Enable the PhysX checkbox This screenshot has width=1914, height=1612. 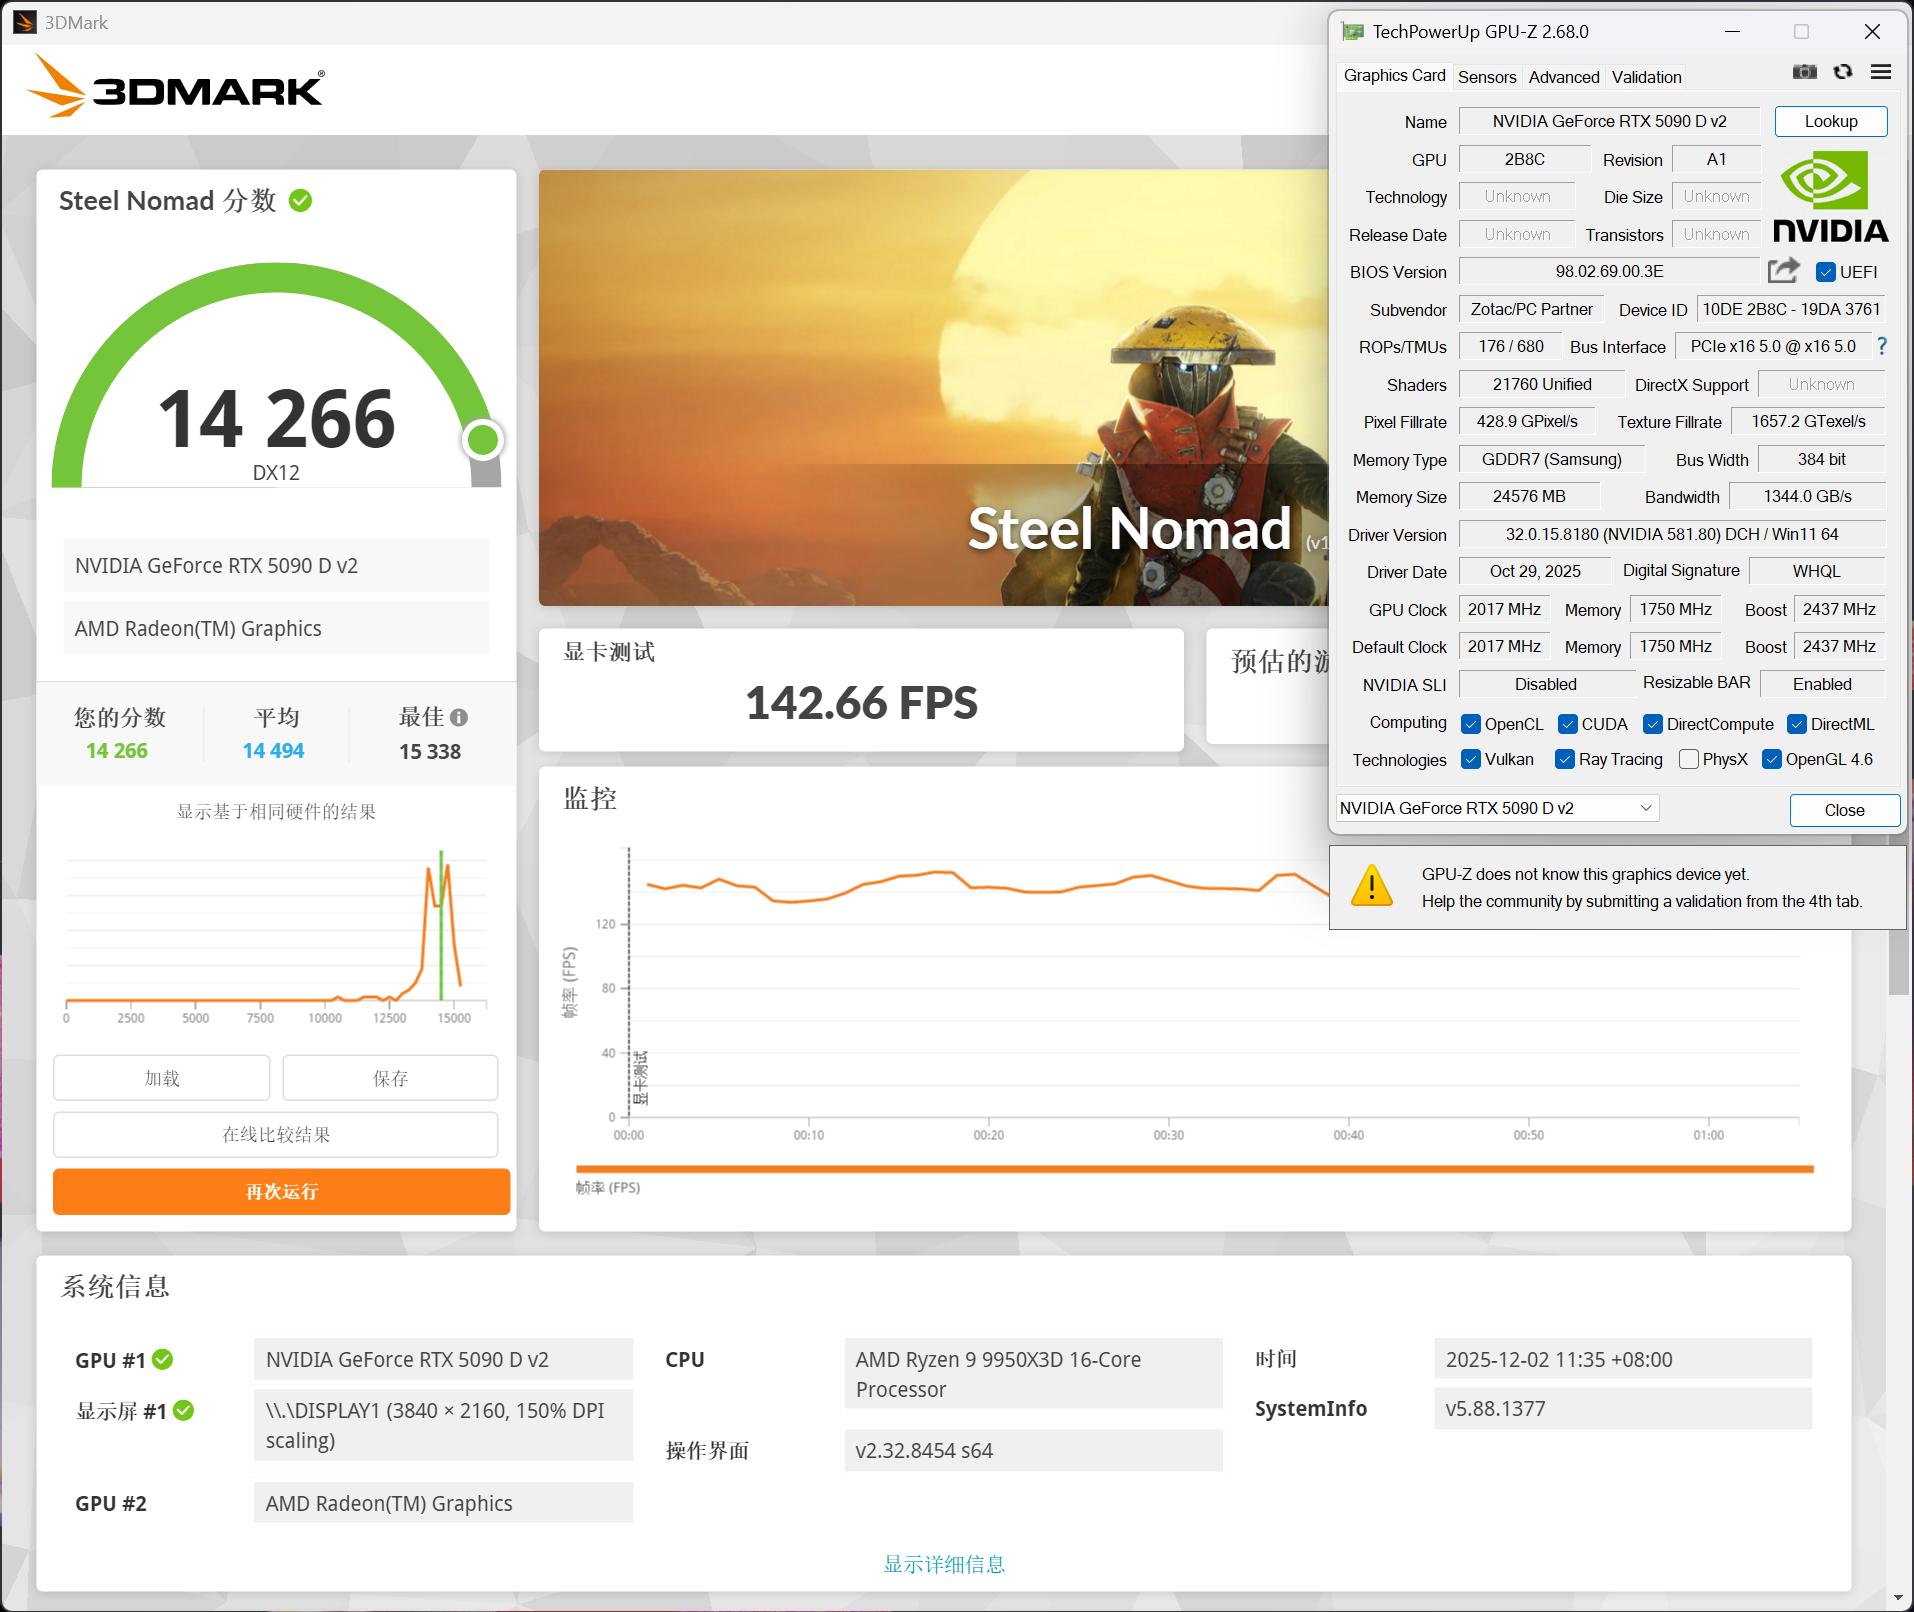1689,759
